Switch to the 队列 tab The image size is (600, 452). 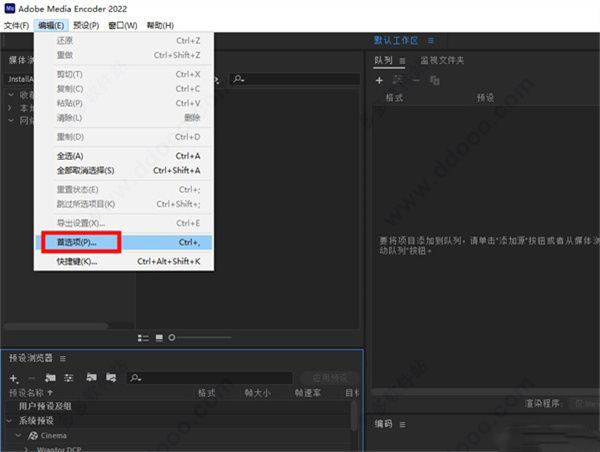(x=383, y=60)
